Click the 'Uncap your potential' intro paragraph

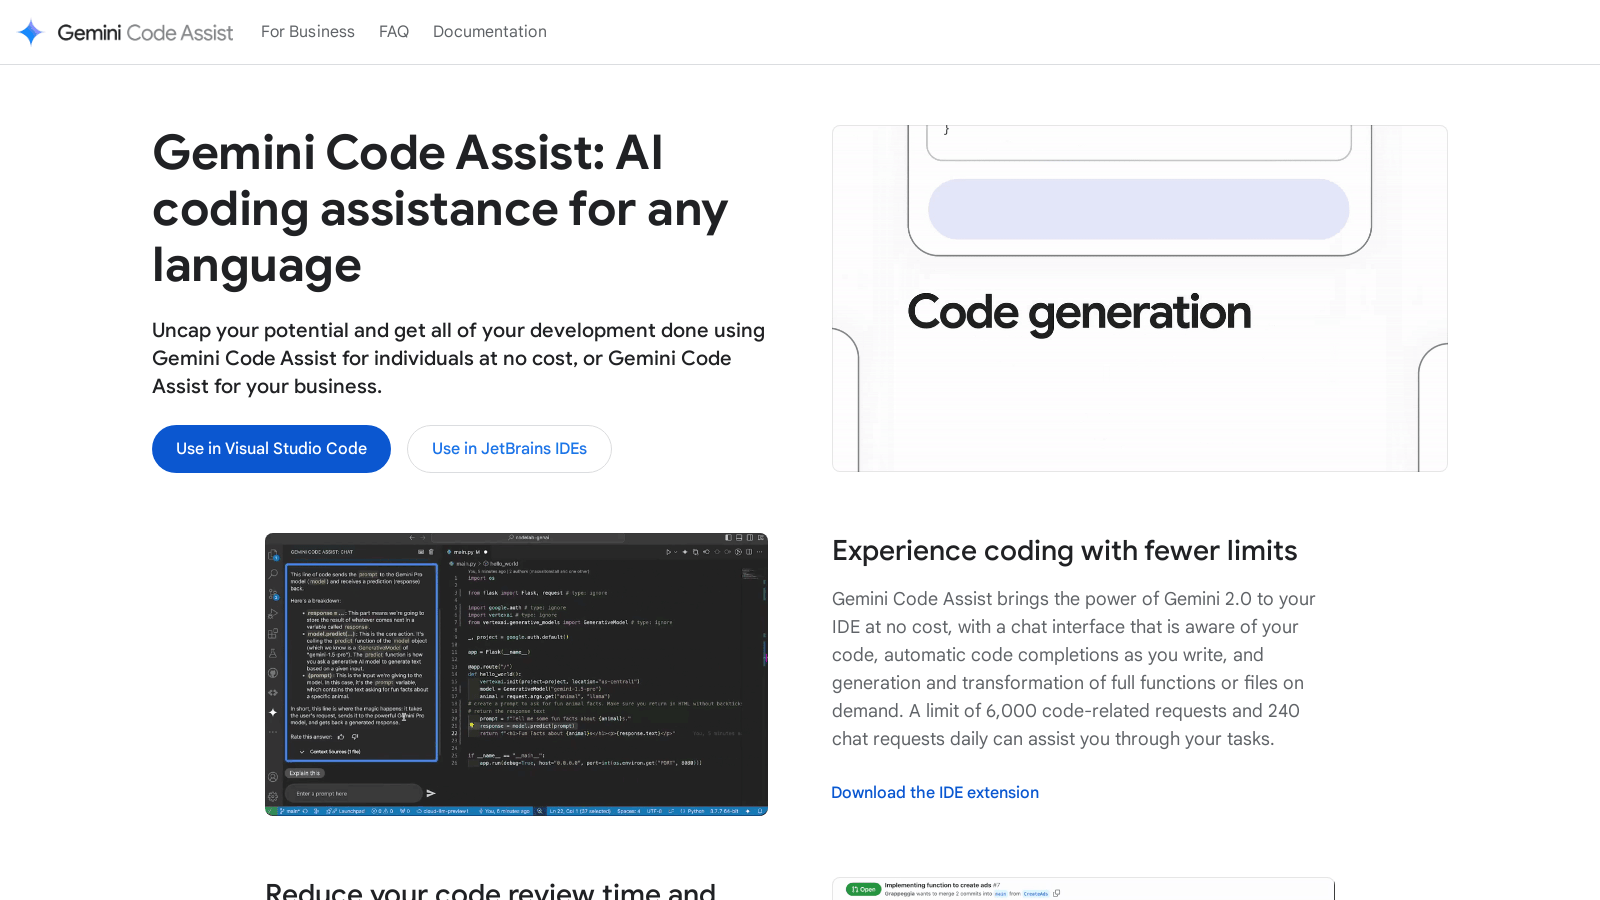click(459, 358)
